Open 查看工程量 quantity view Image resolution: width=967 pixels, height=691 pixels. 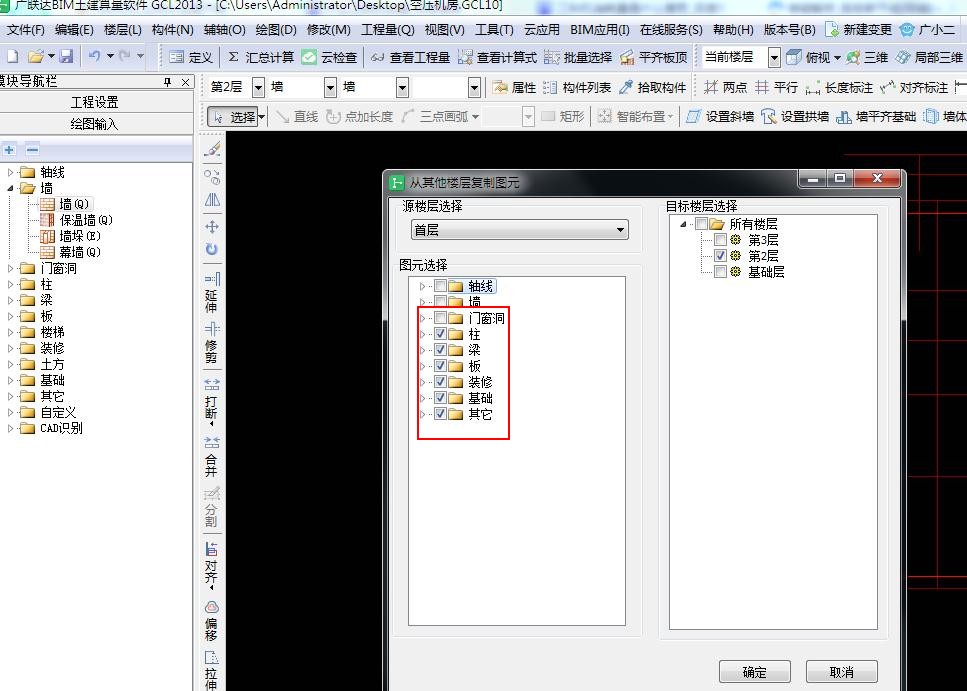pos(410,57)
